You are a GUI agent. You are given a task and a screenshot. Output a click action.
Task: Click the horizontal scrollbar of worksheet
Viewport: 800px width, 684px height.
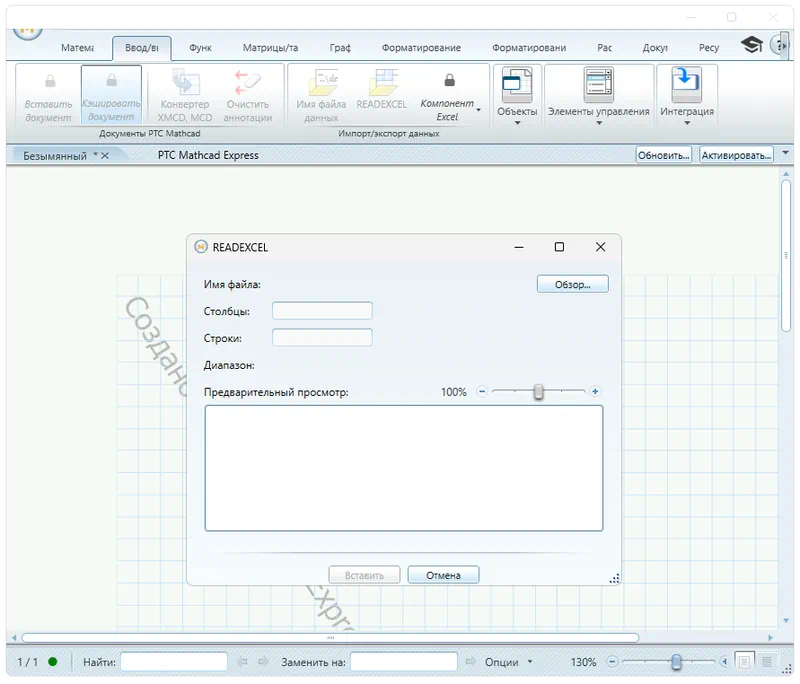pyautogui.click(x=330, y=638)
